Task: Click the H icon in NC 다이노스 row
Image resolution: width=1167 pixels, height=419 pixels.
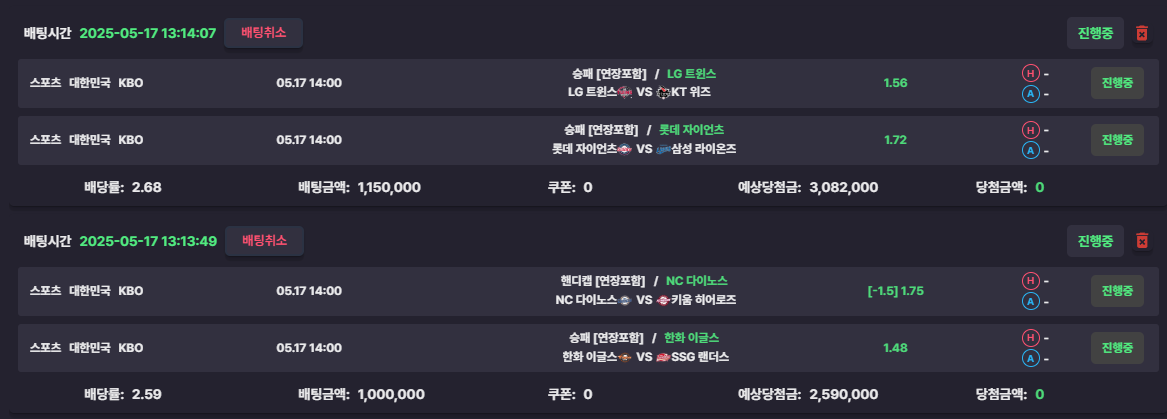Action: coord(1030,281)
